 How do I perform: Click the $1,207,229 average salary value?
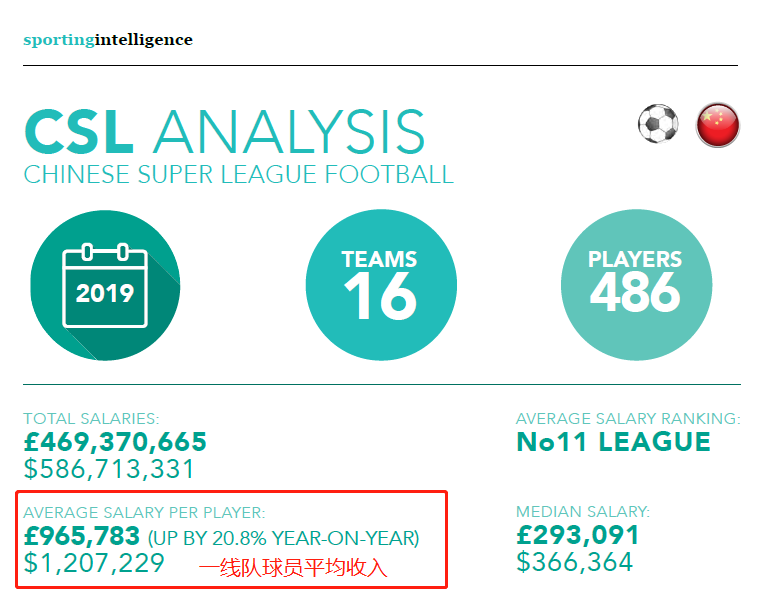(94, 563)
